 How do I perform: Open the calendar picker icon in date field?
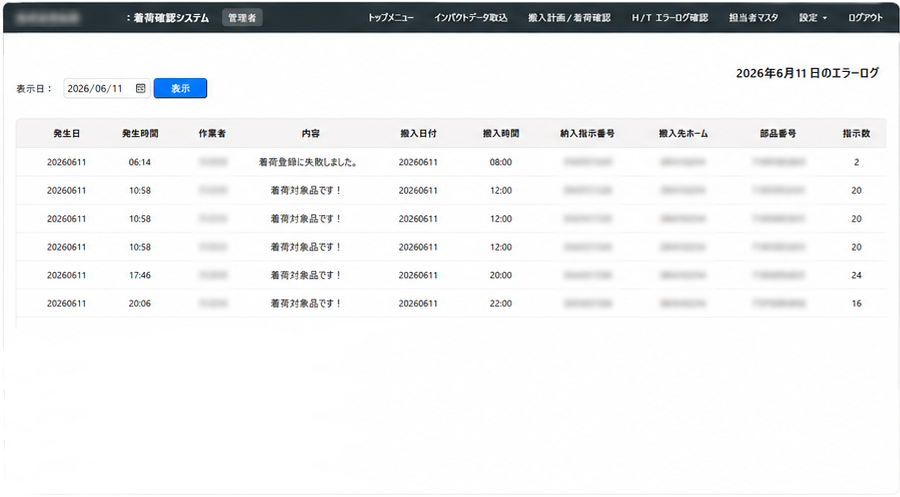[141, 88]
